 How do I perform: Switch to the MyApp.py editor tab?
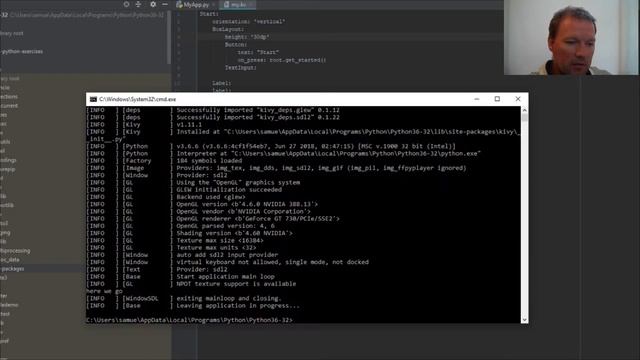195,5
